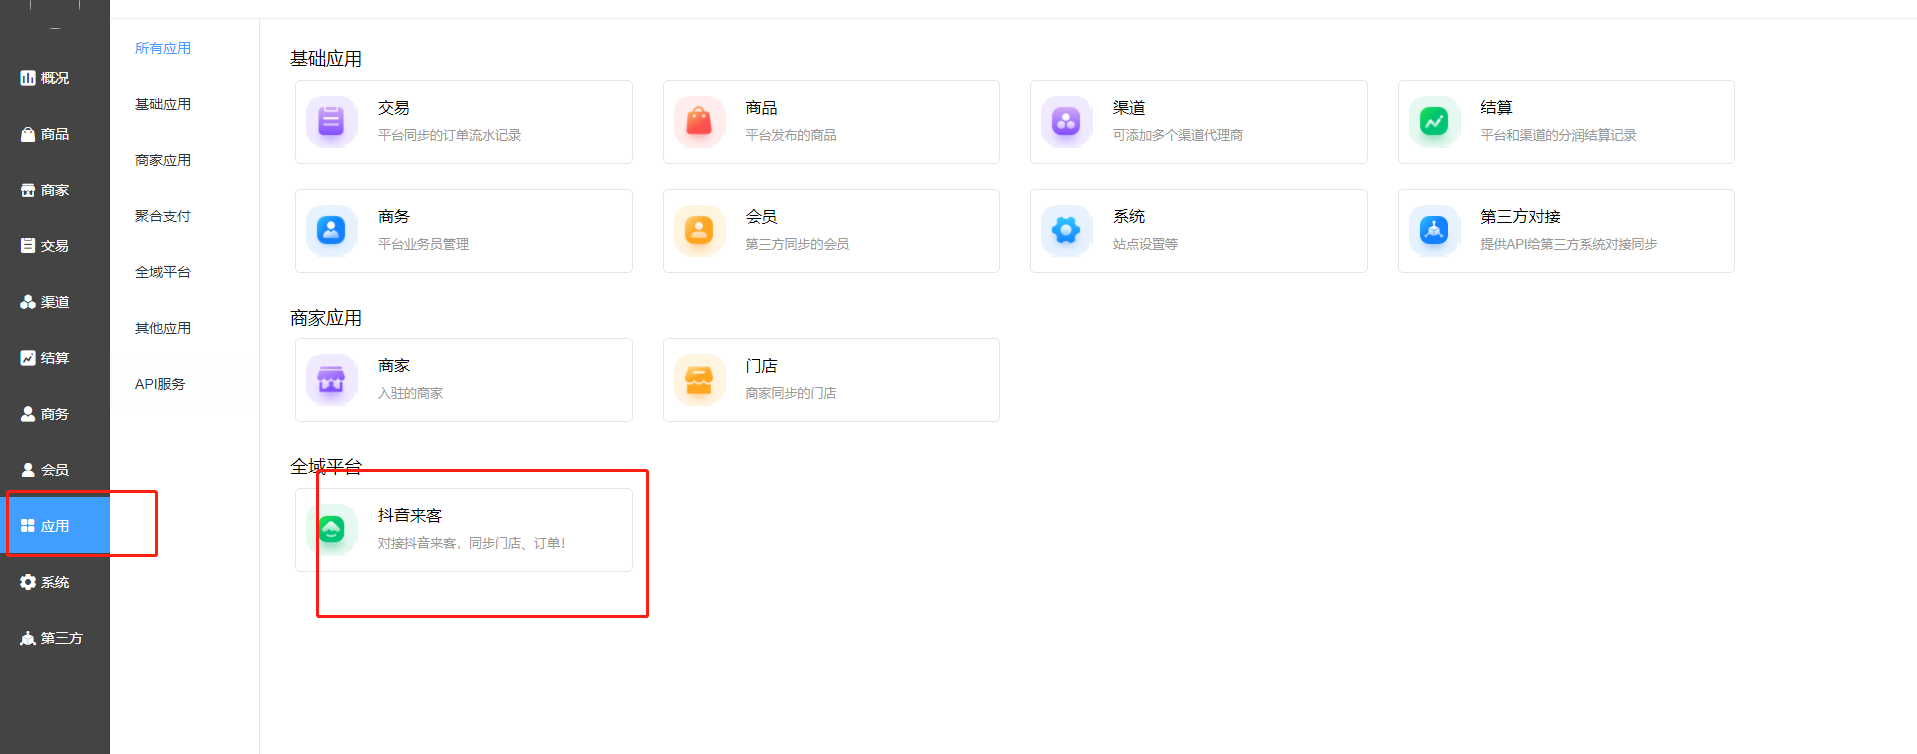
Task: Click the red shopping bag 商品 icon
Action: tap(699, 122)
